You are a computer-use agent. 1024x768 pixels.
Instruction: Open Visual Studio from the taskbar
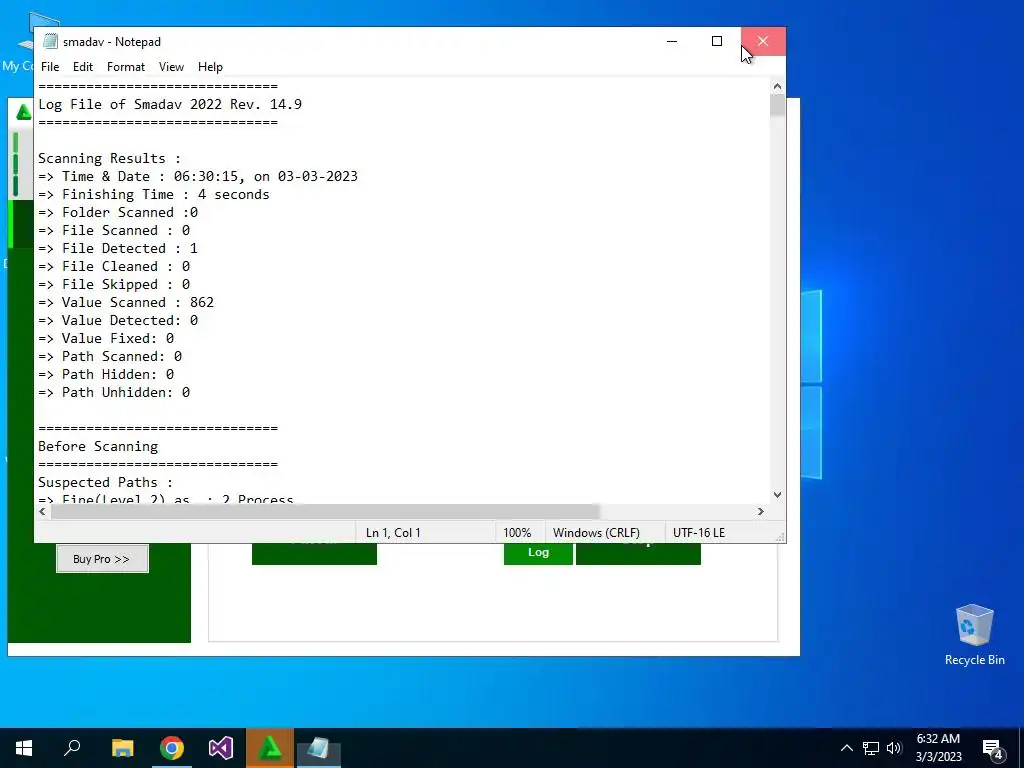click(x=221, y=748)
